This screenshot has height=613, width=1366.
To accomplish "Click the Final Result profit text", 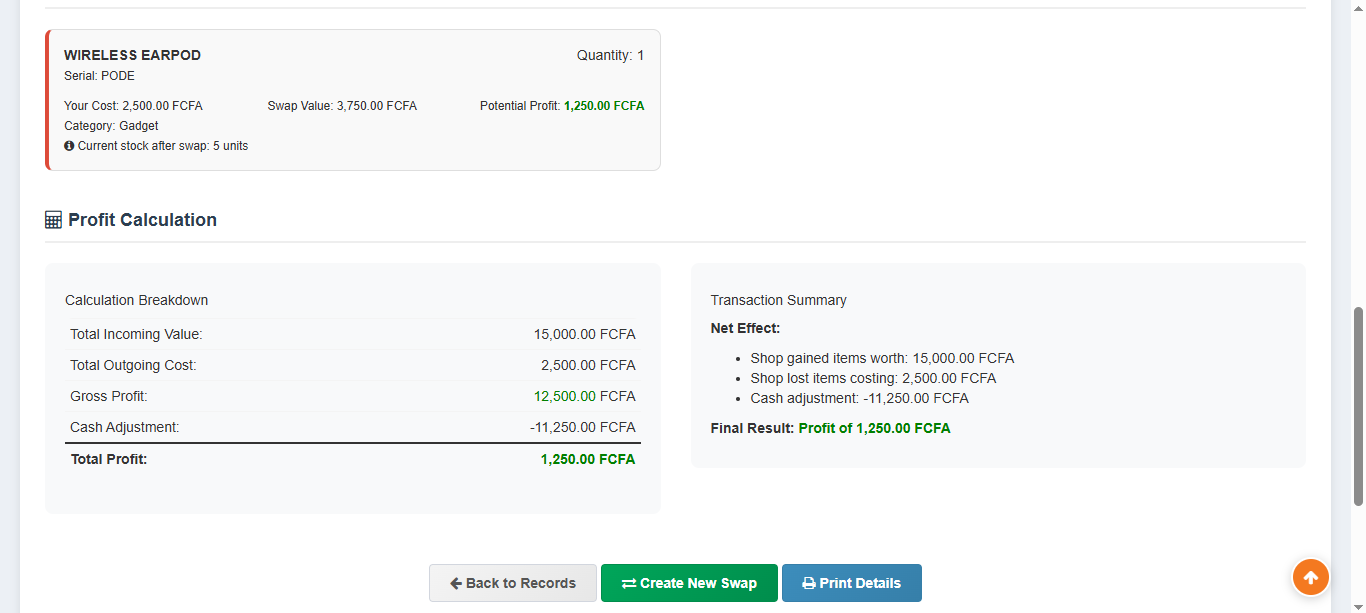I will (874, 427).
